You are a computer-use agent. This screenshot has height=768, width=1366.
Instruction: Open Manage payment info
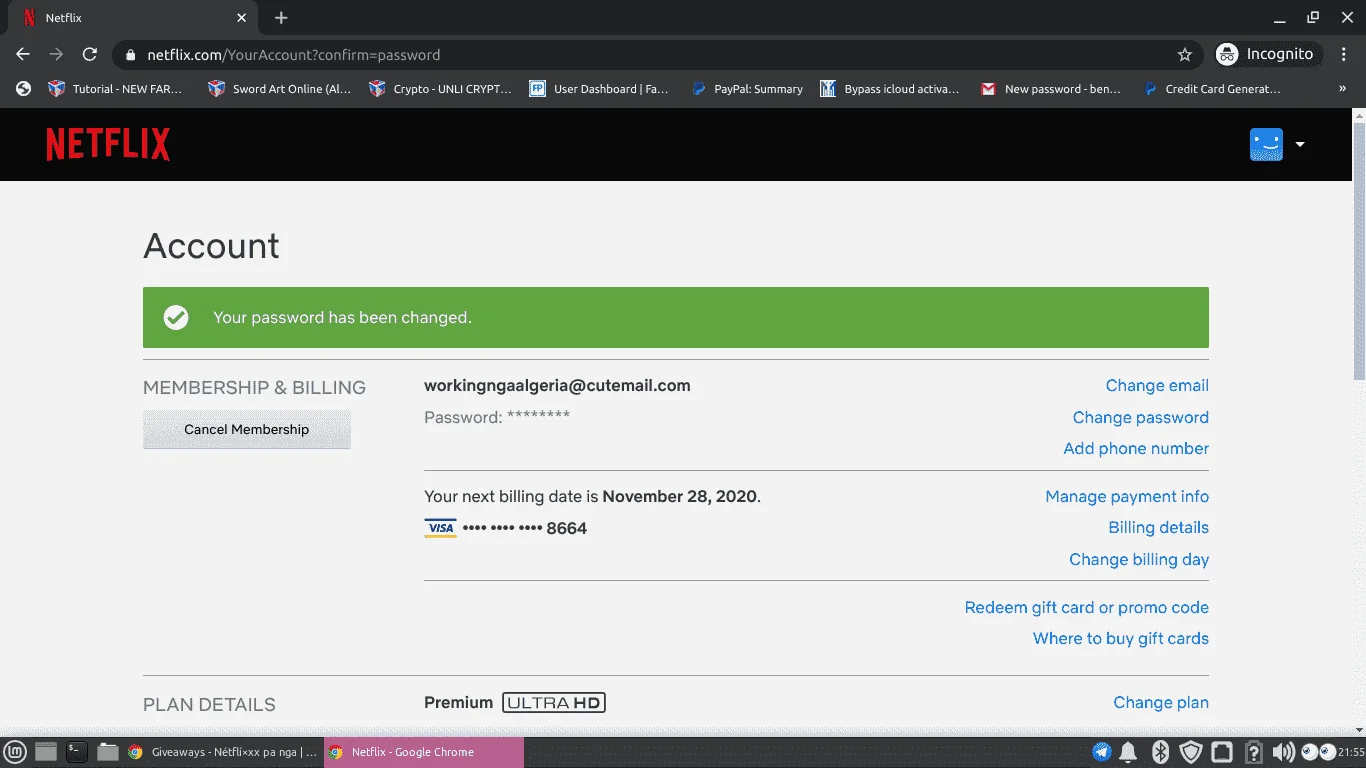1127,496
